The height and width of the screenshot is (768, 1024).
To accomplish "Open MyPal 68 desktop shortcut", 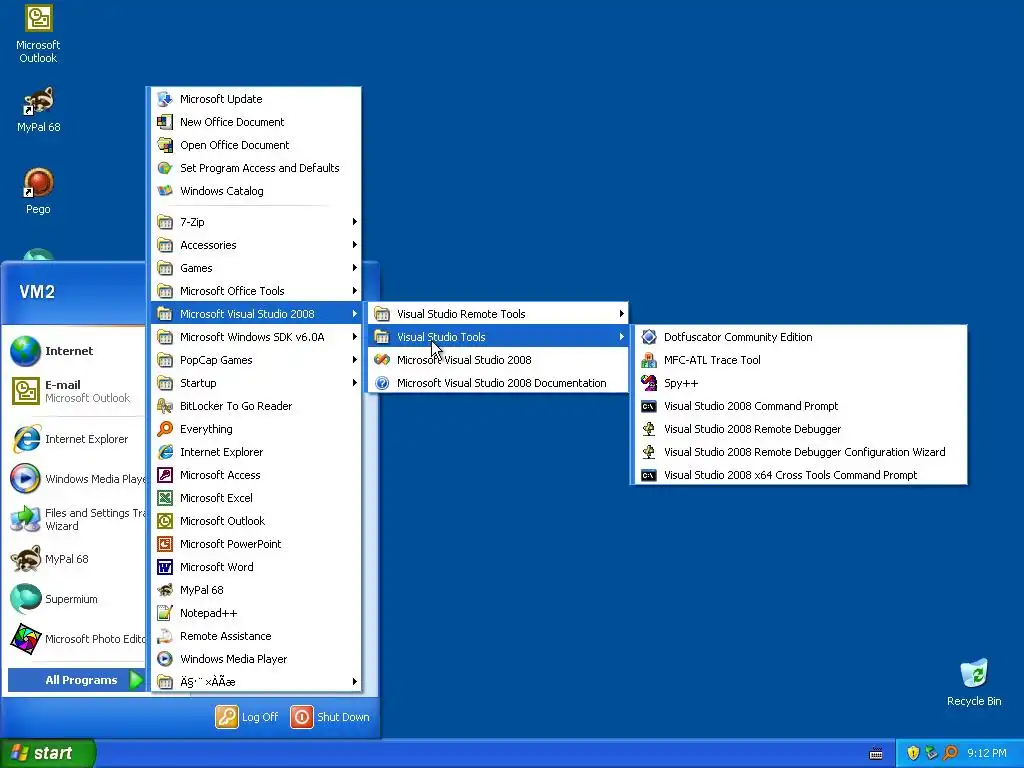I will (x=38, y=110).
